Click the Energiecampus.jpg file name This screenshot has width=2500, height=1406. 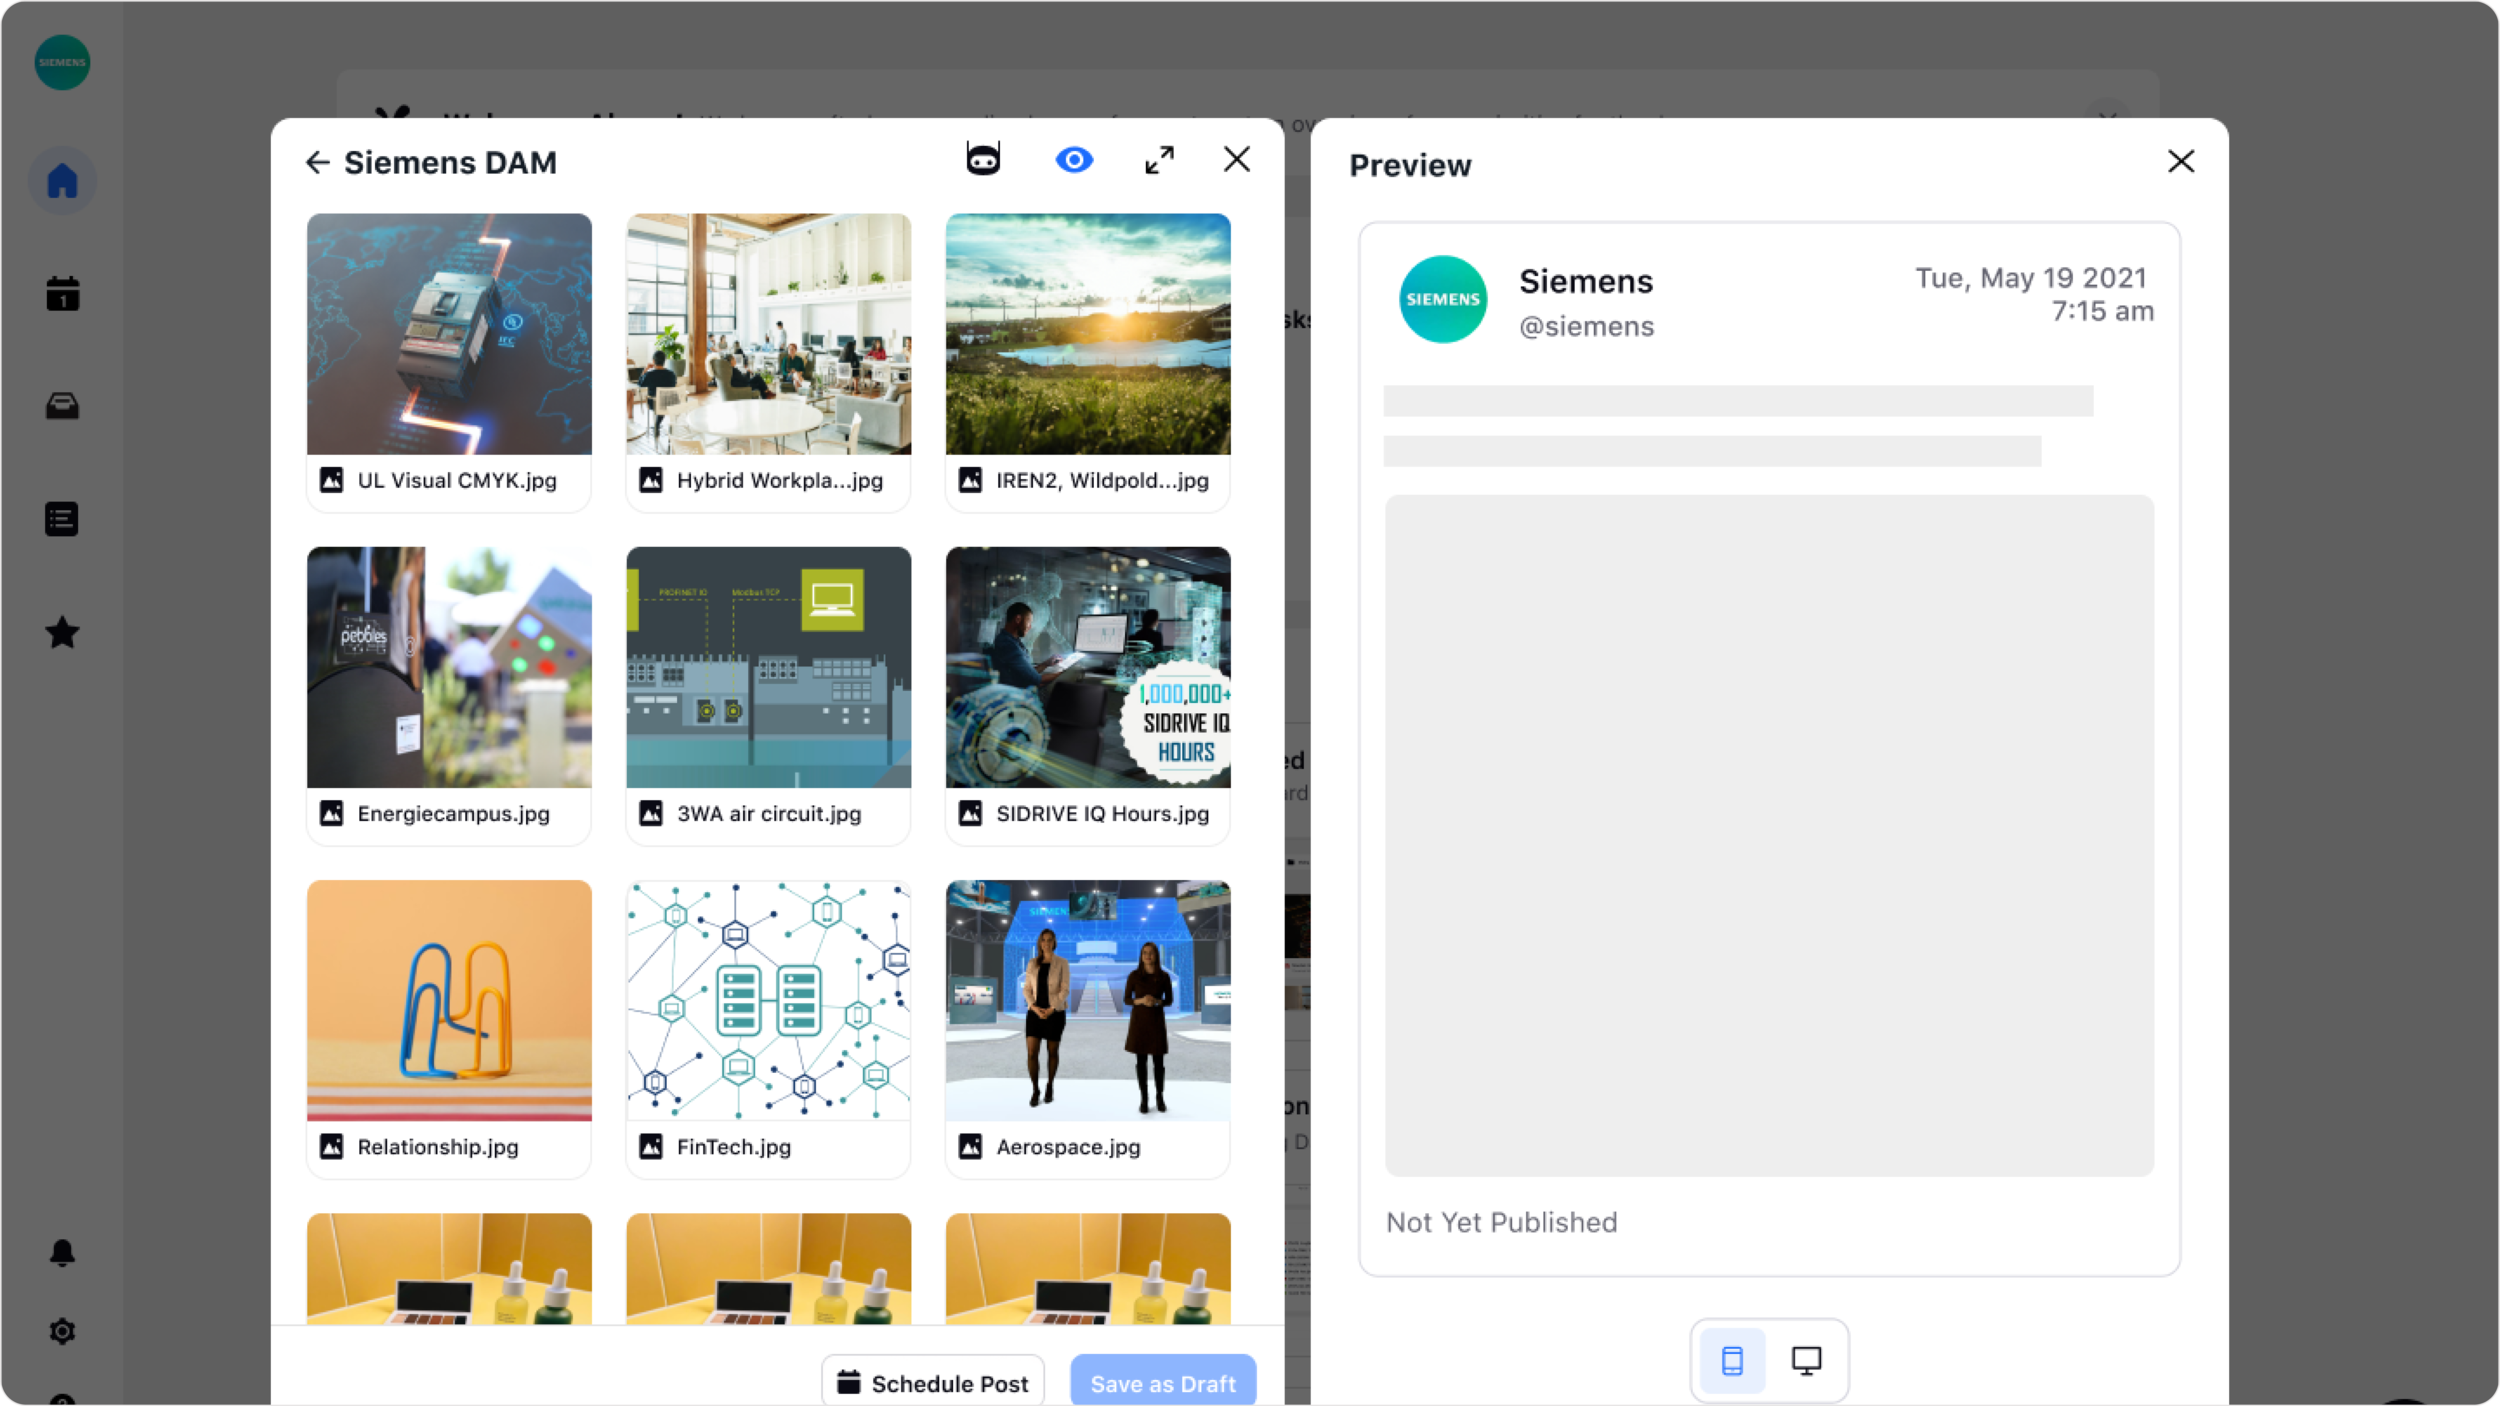coord(454,814)
